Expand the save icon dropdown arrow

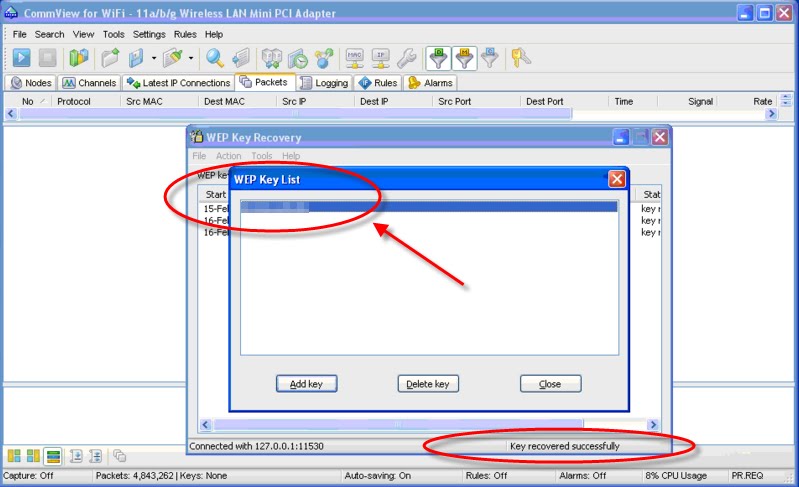tap(153, 58)
